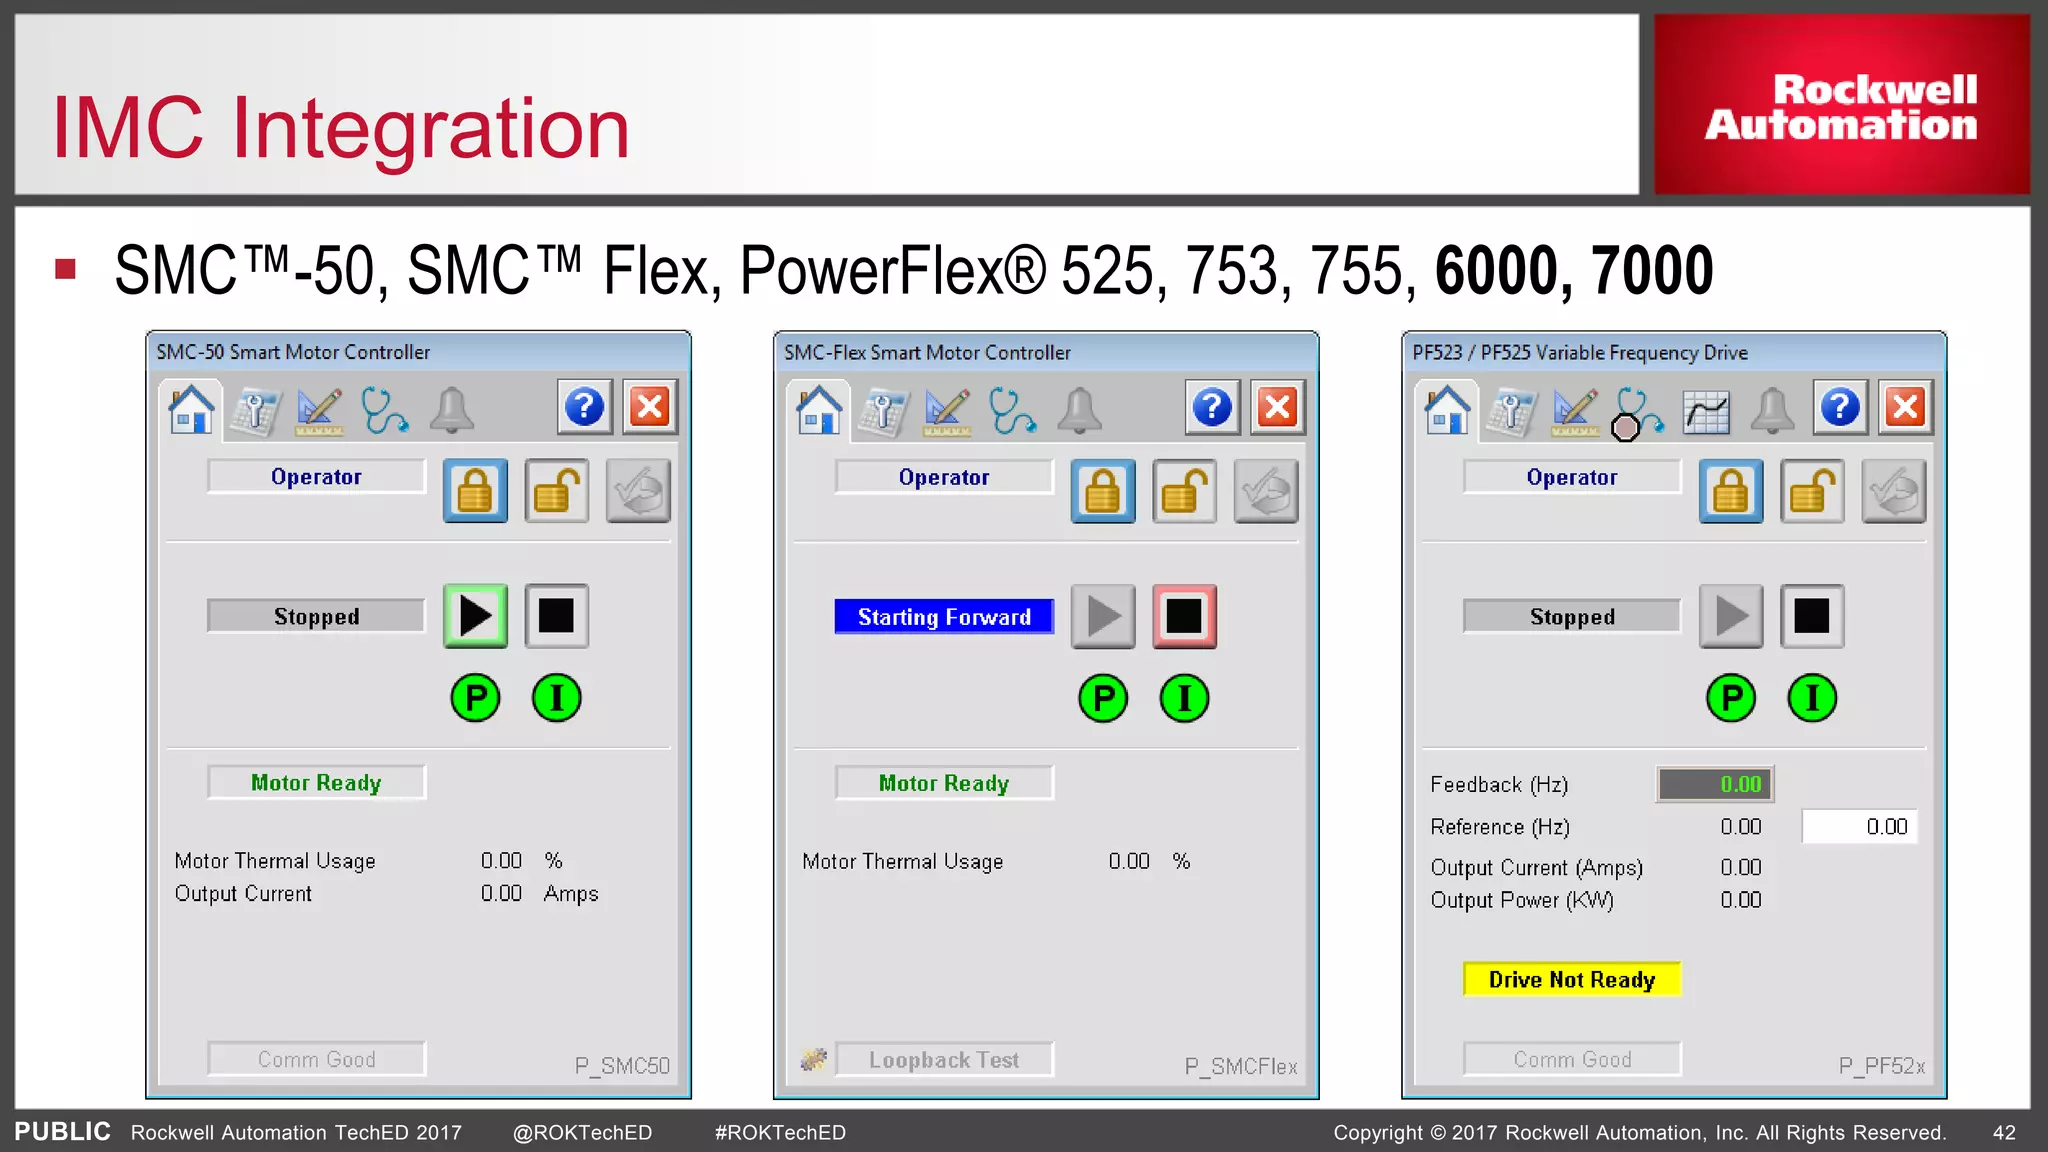The width and height of the screenshot is (2048, 1152).
Task: Click Operator mode field in SMC-Flex faceplate
Action: pos(944,477)
